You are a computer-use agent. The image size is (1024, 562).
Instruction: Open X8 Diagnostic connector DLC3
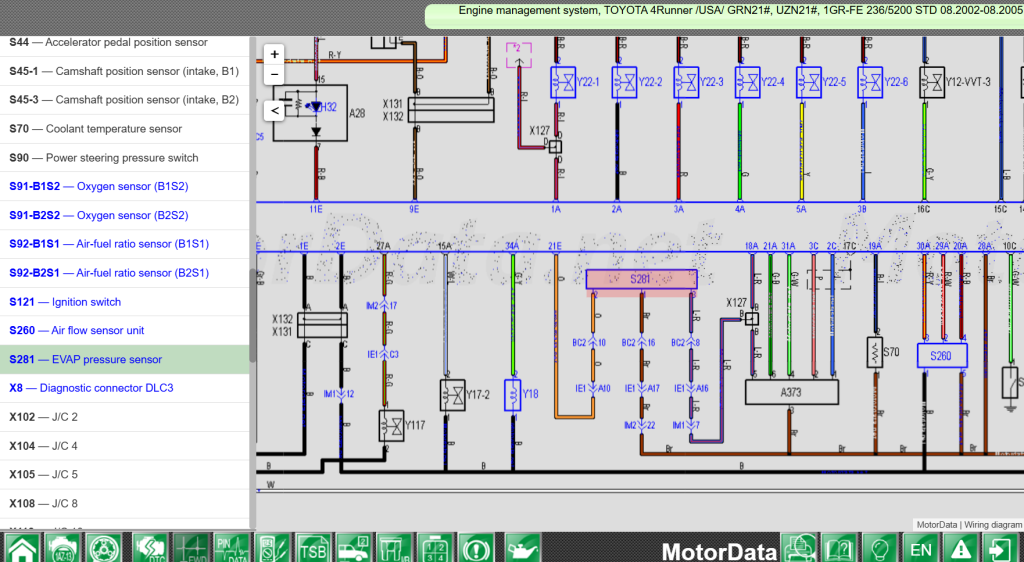click(125, 388)
